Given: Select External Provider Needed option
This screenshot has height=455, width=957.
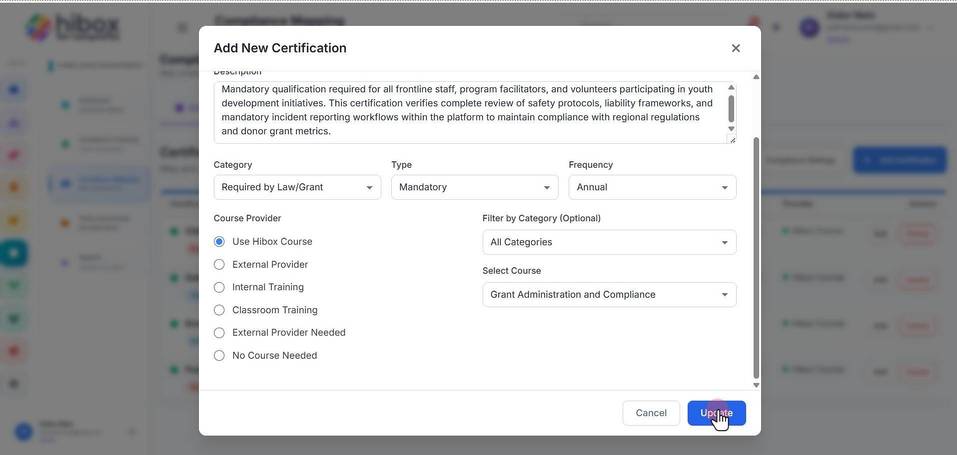Looking at the screenshot, I should click(x=219, y=333).
